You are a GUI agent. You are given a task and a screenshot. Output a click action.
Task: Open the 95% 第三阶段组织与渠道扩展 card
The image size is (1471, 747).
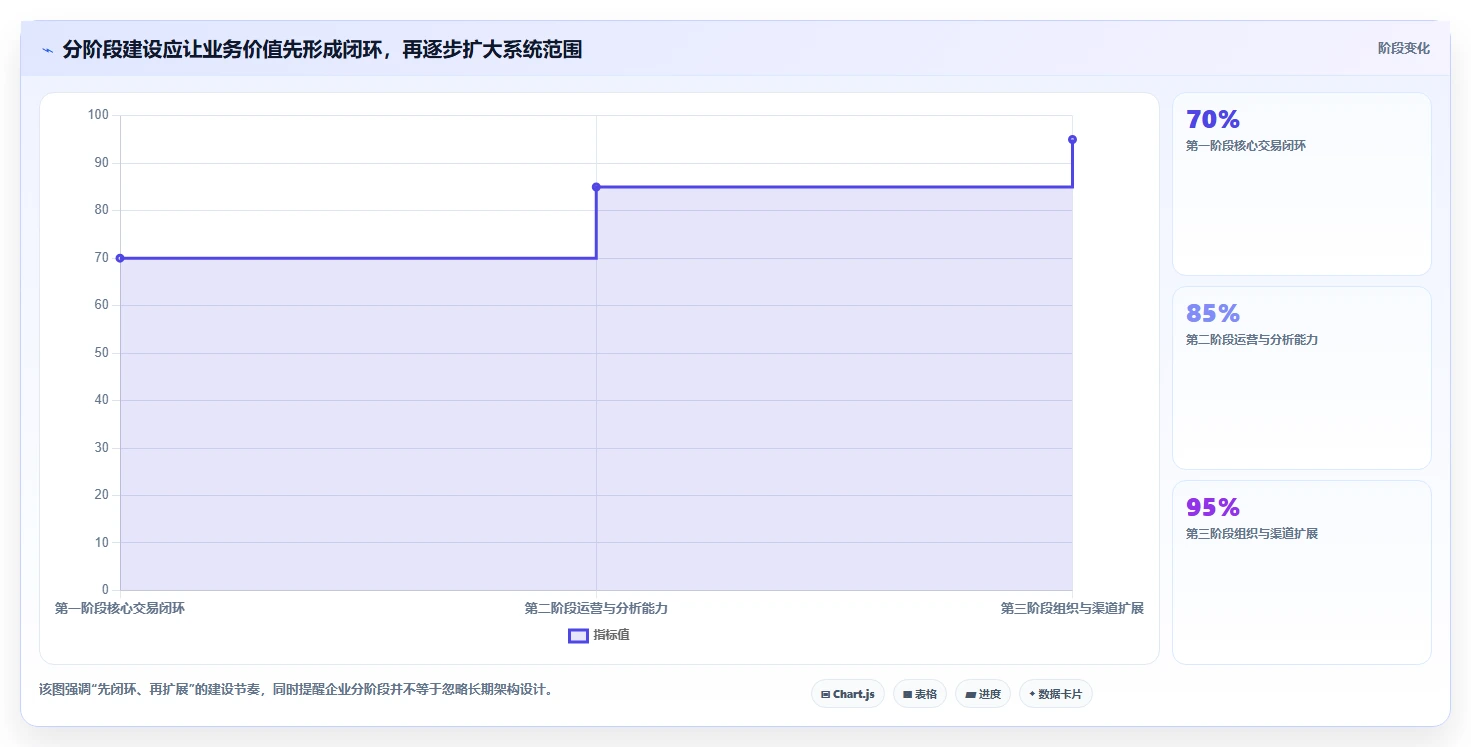(1302, 572)
